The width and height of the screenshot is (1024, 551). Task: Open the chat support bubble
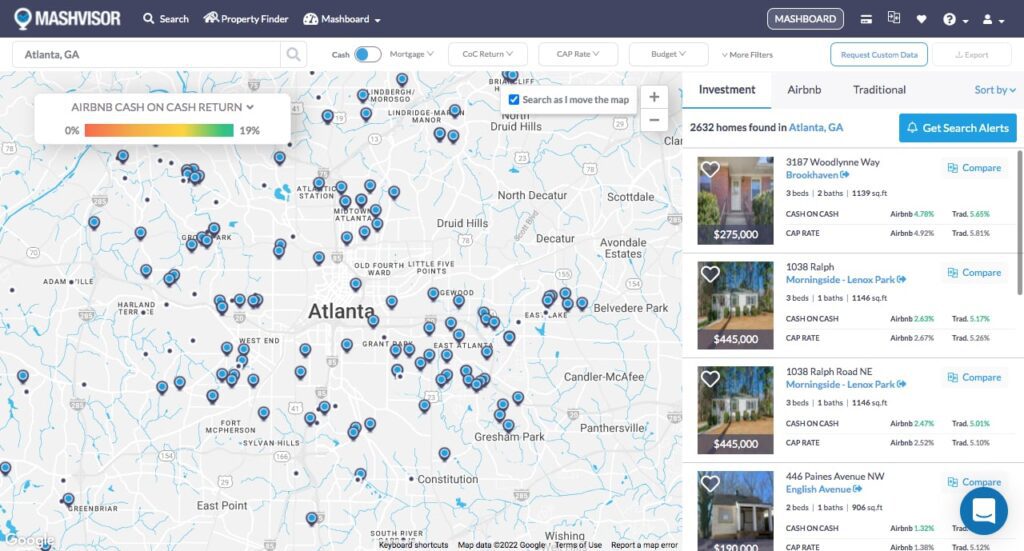click(983, 510)
